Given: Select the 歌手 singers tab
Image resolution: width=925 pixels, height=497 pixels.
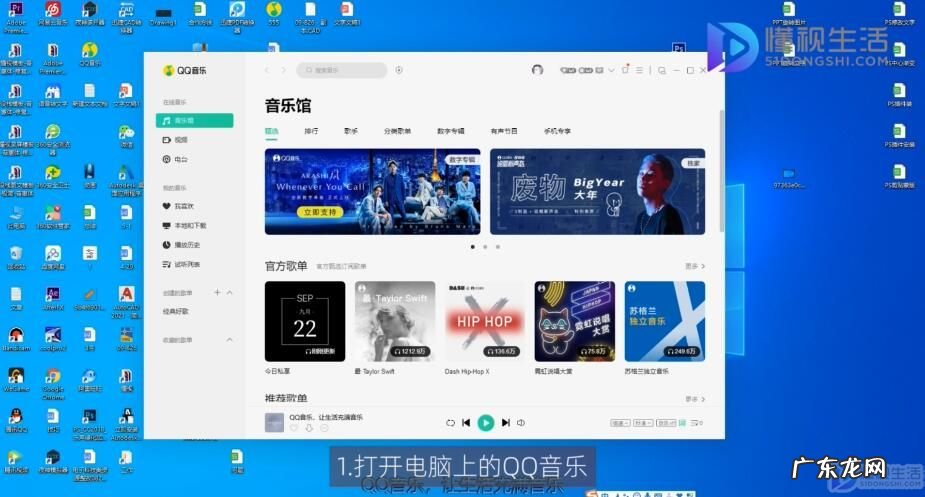Looking at the screenshot, I should [x=351, y=131].
